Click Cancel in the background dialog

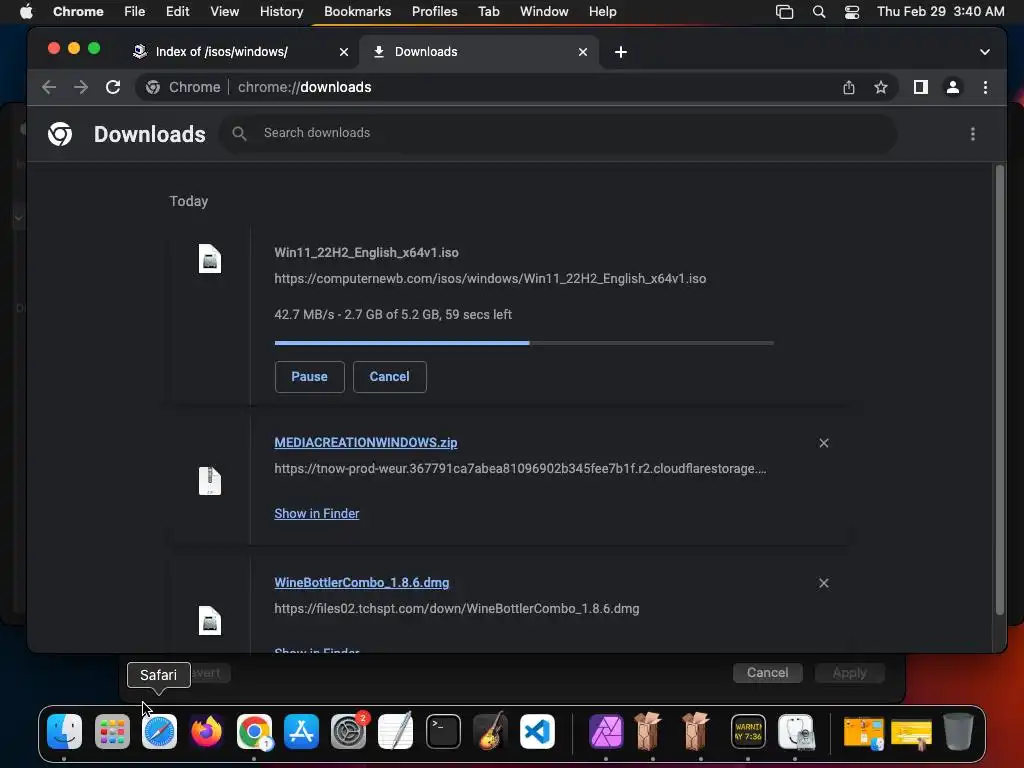coord(767,673)
